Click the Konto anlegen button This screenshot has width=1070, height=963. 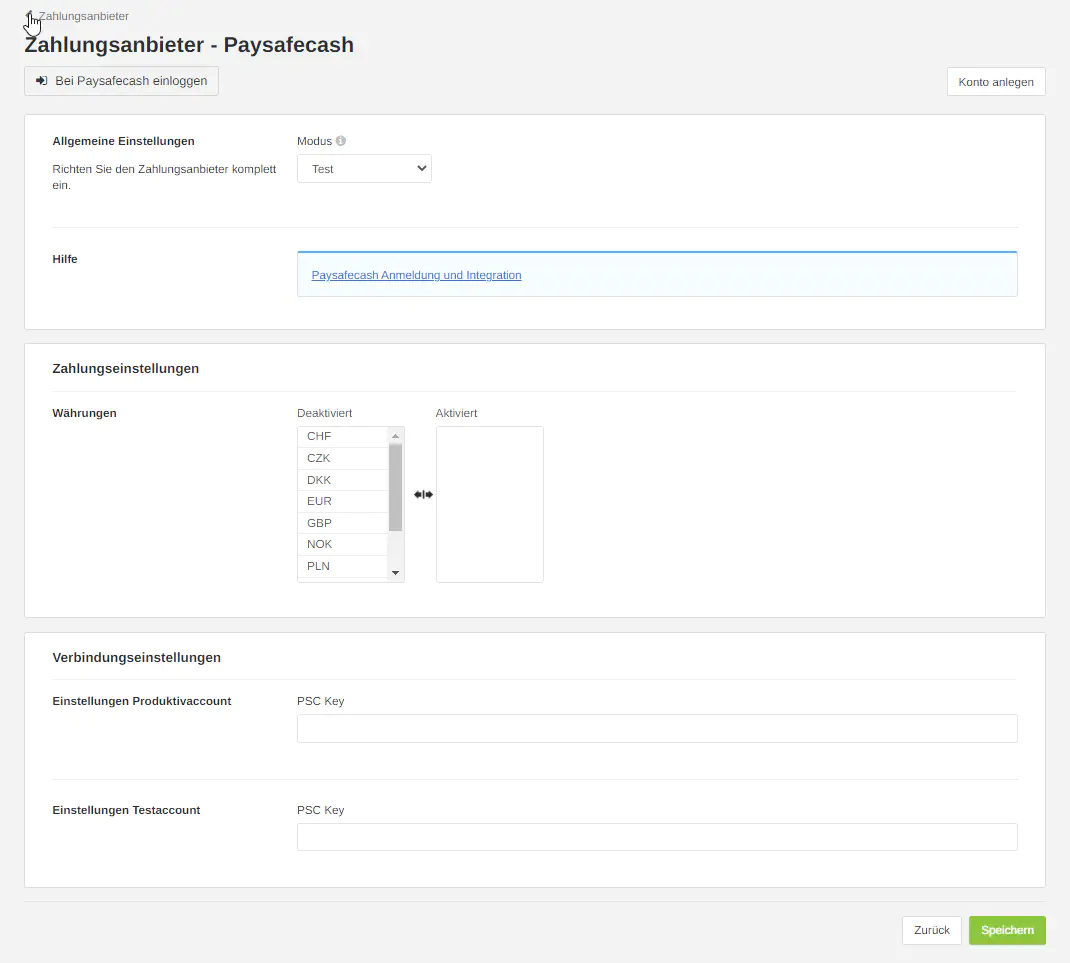click(x=995, y=82)
